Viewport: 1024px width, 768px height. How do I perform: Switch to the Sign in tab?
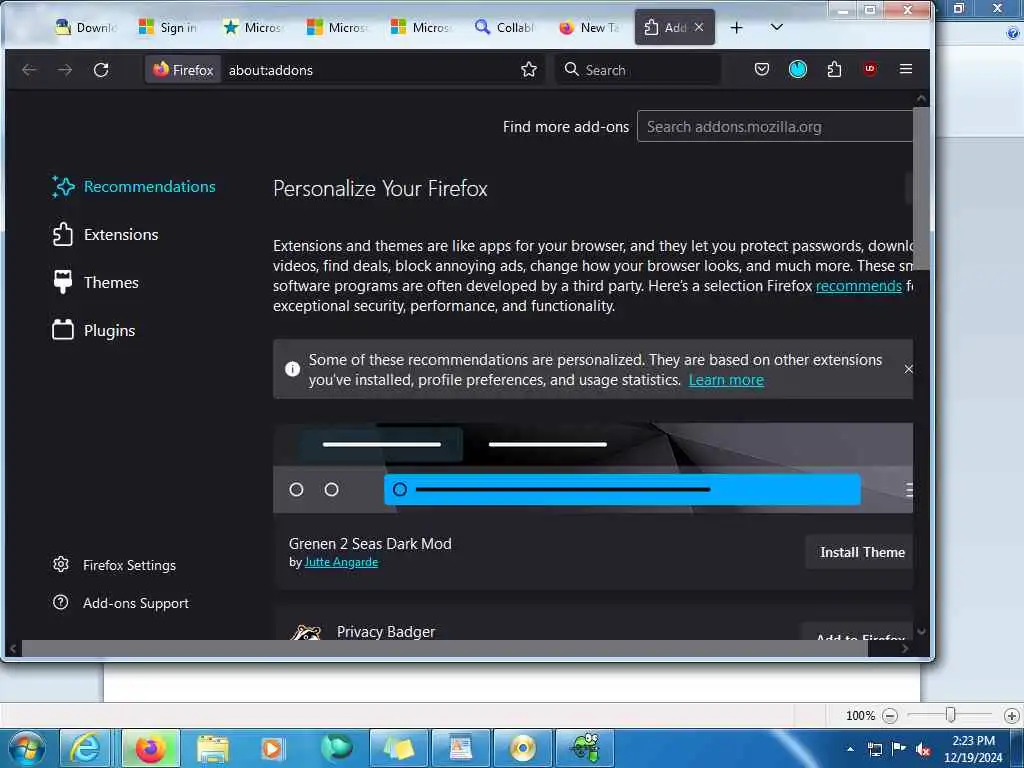pos(168,27)
